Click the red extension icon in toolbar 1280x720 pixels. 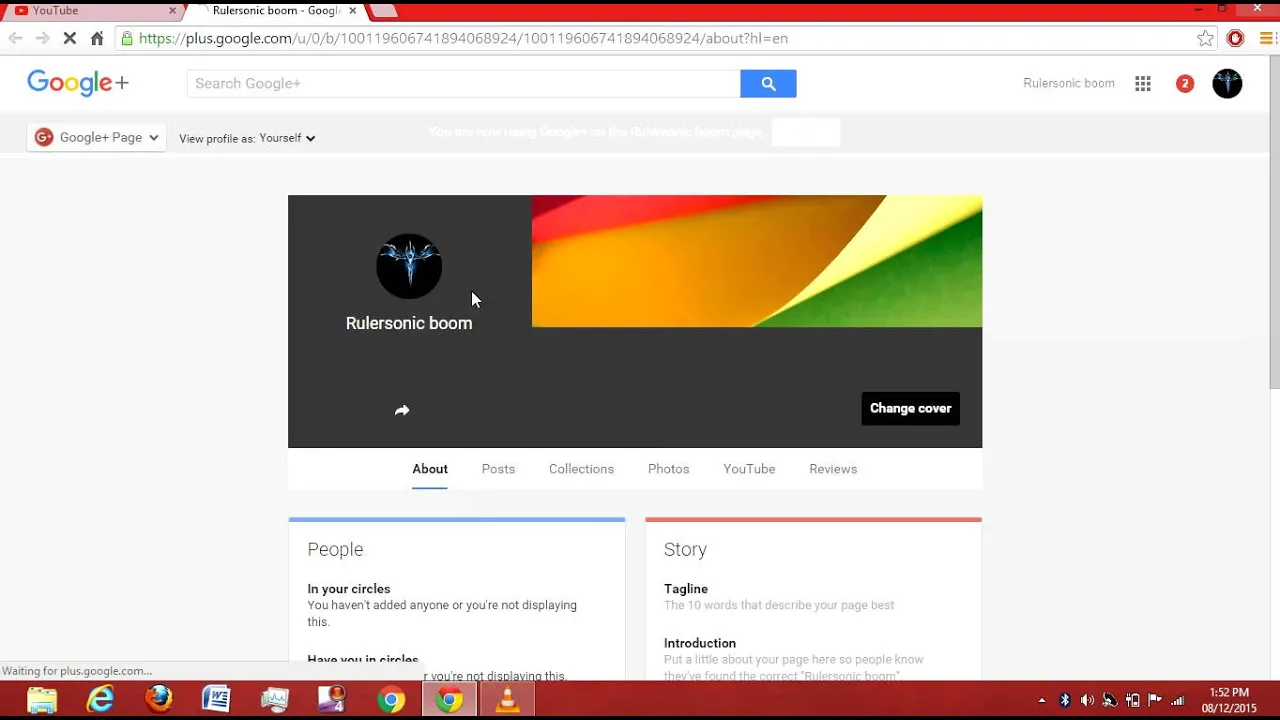(1236, 38)
